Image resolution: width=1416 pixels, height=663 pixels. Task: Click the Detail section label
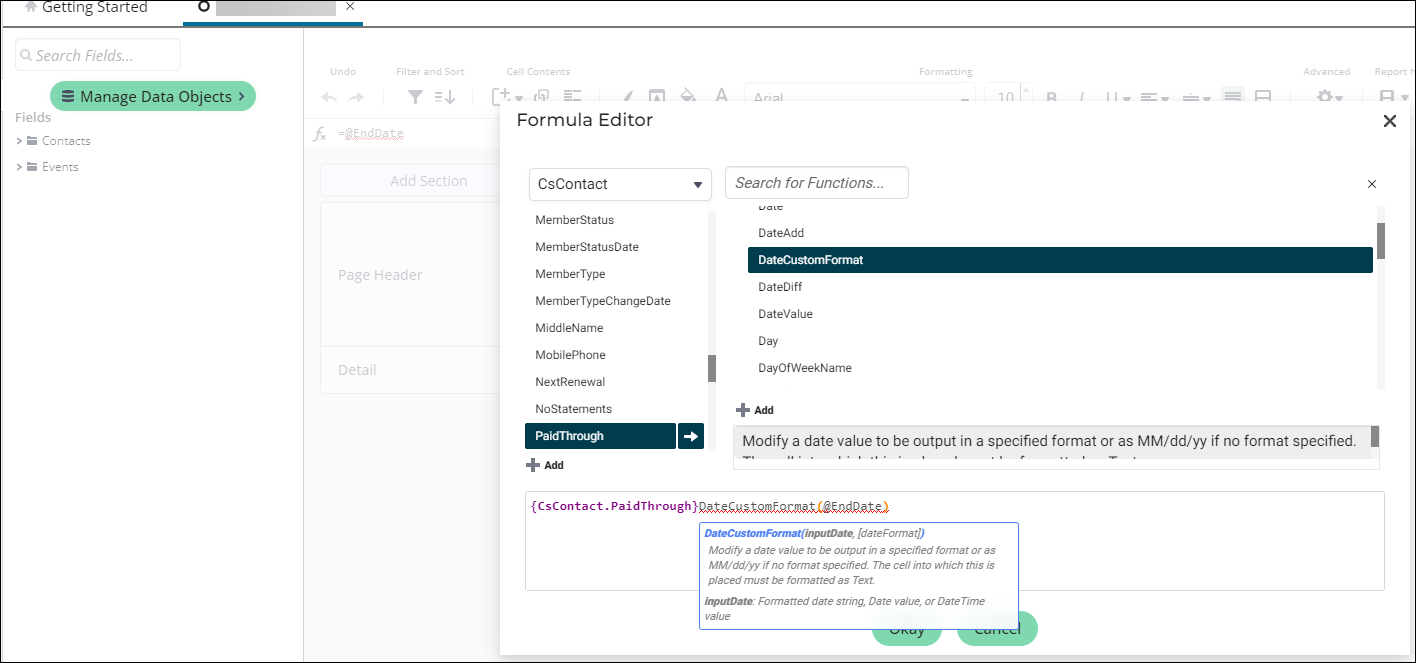pyautogui.click(x=357, y=370)
